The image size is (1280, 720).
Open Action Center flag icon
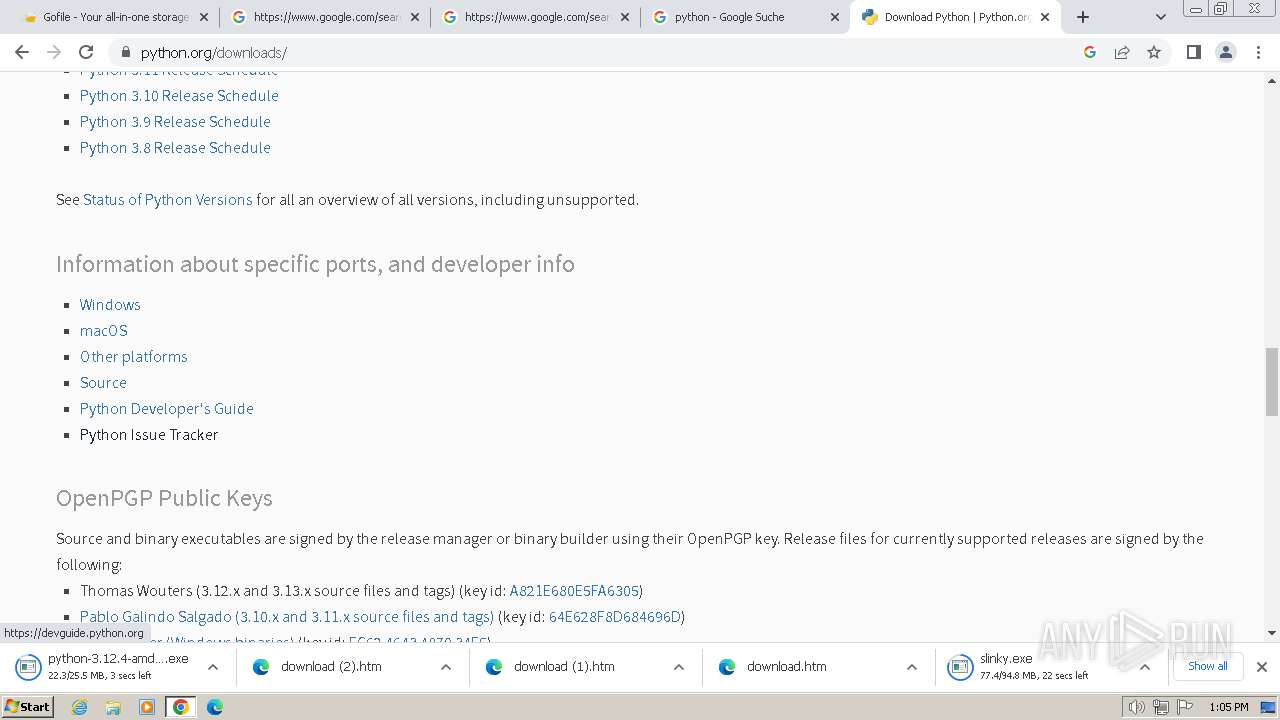(1185, 707)
